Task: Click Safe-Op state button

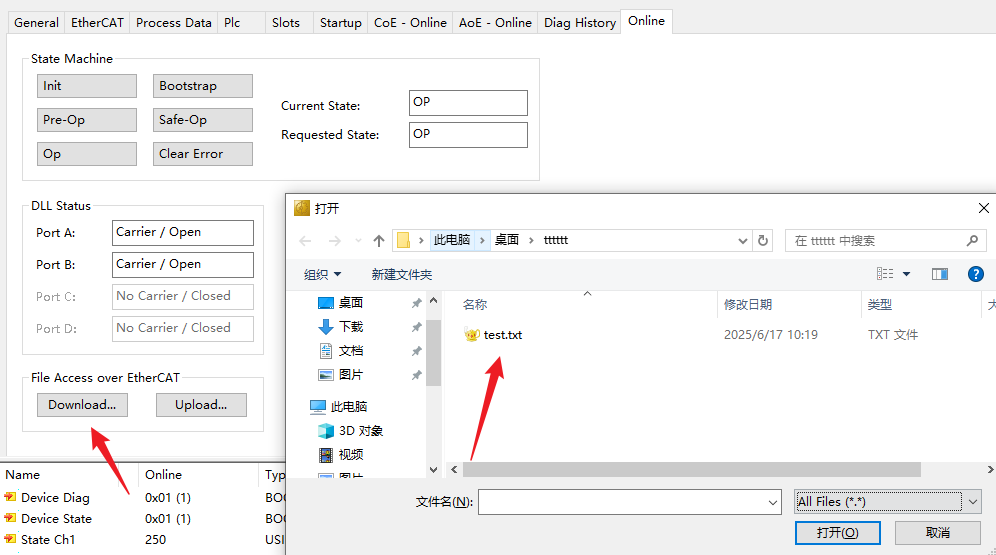Action: click(203, 119)
